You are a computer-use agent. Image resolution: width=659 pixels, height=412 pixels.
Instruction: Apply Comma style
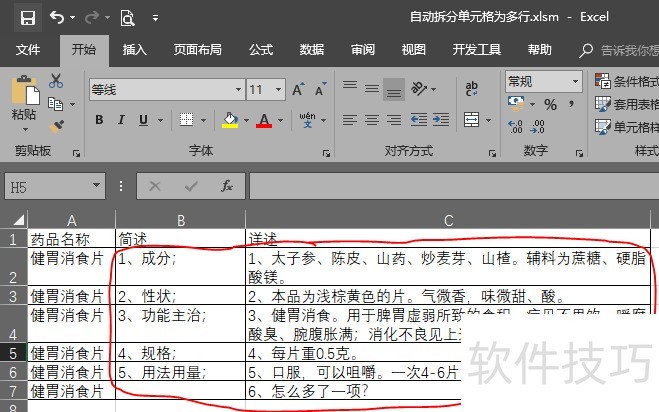pyautogui.click(x=571, y=103)
